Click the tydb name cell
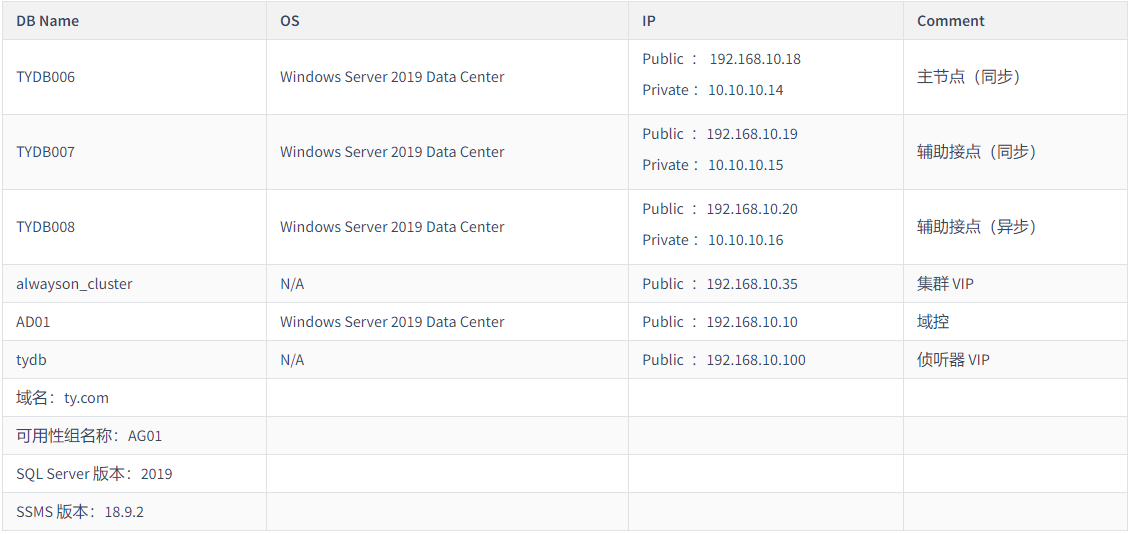 coord(31,360)
